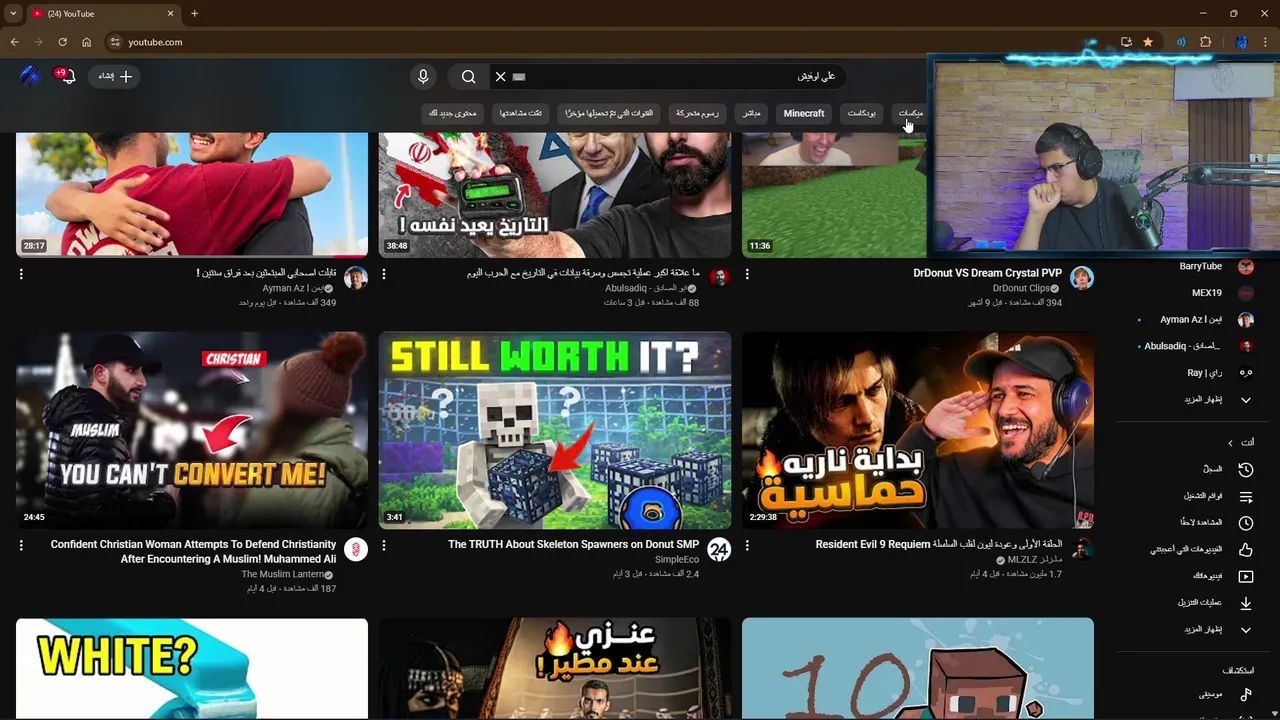Open more options for Abulsadiq video
1280x720 pixels.
384,274
